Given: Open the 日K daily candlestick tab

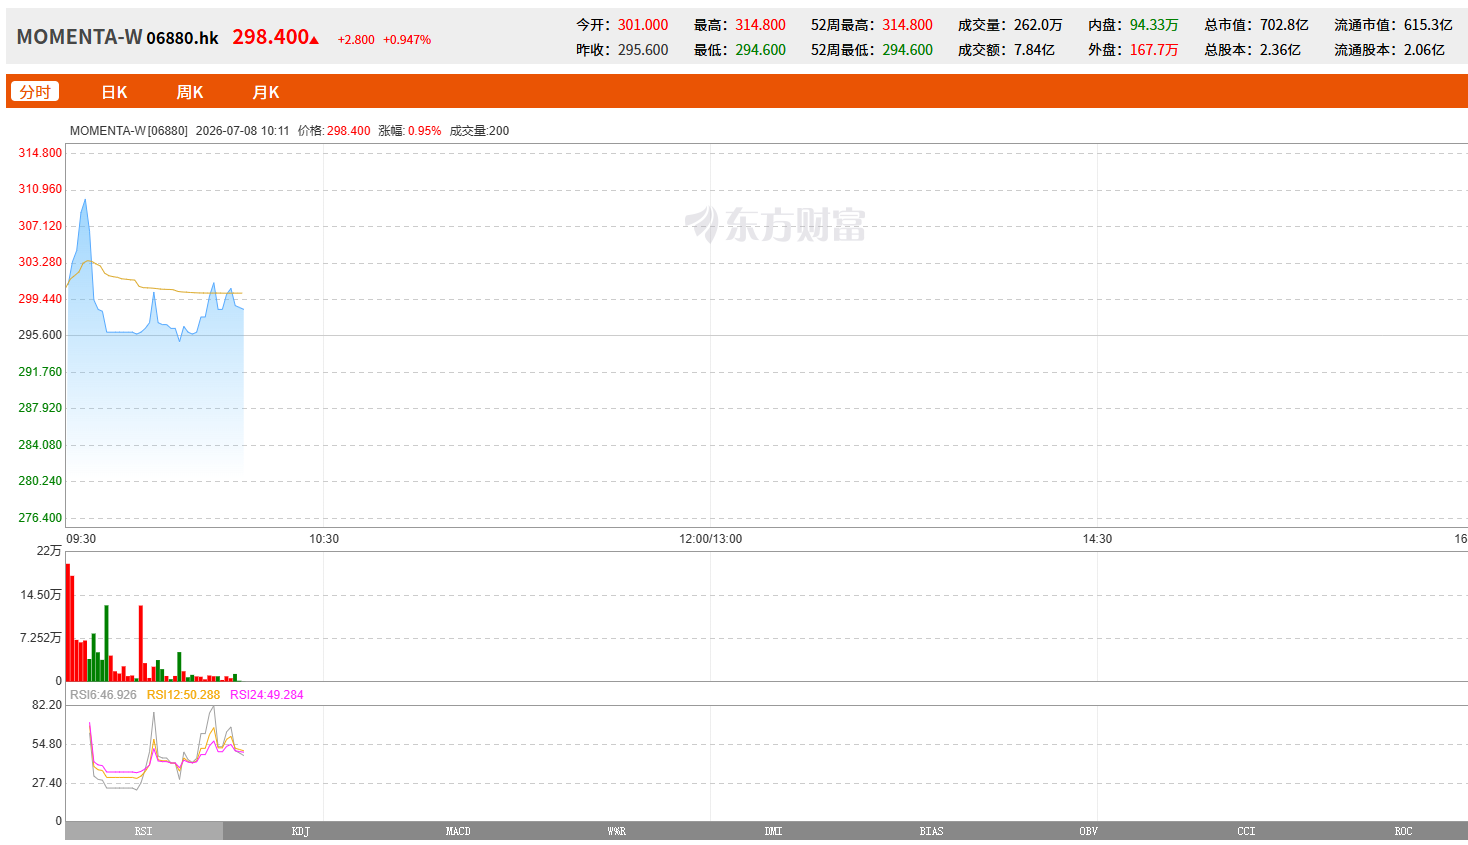Looking at the screenshot, I should tap(114, 92).
